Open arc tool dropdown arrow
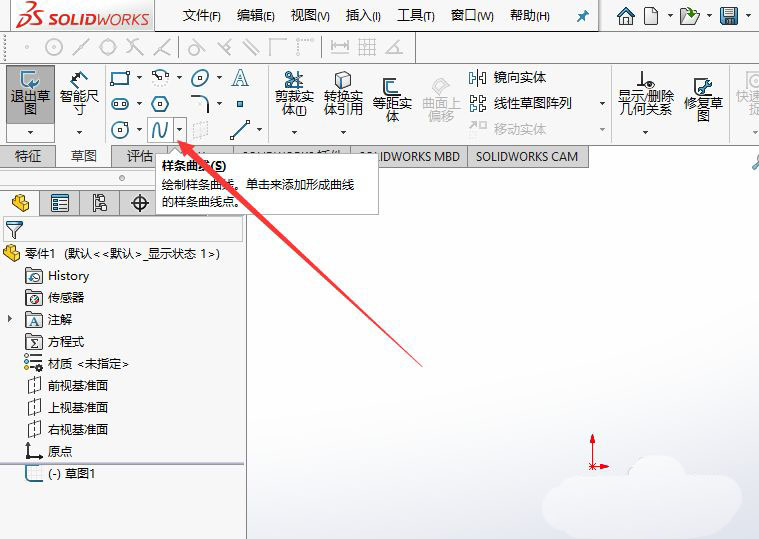Image resolution: width=759 pixels, height=539 pixels. point(180,77)
